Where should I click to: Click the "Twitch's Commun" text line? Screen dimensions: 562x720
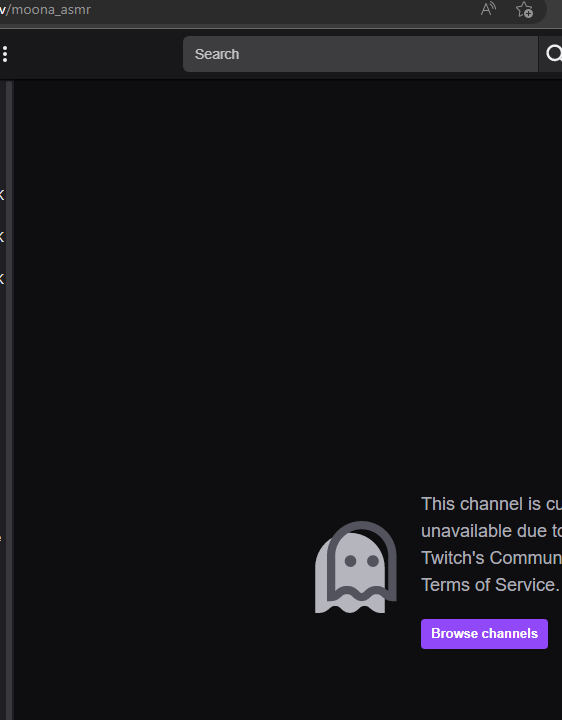point(491,558)
